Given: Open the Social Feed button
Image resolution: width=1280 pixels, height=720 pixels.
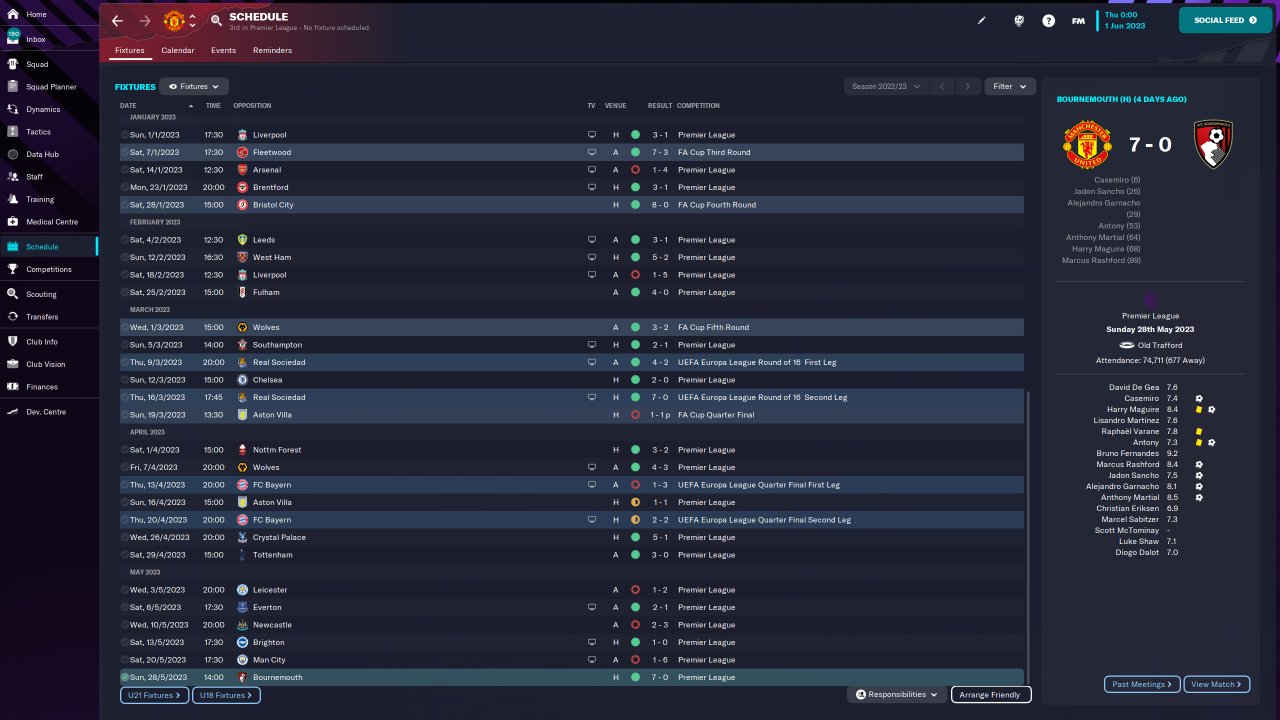Looking at the screenshot, I should click(x=1226, y=20).
